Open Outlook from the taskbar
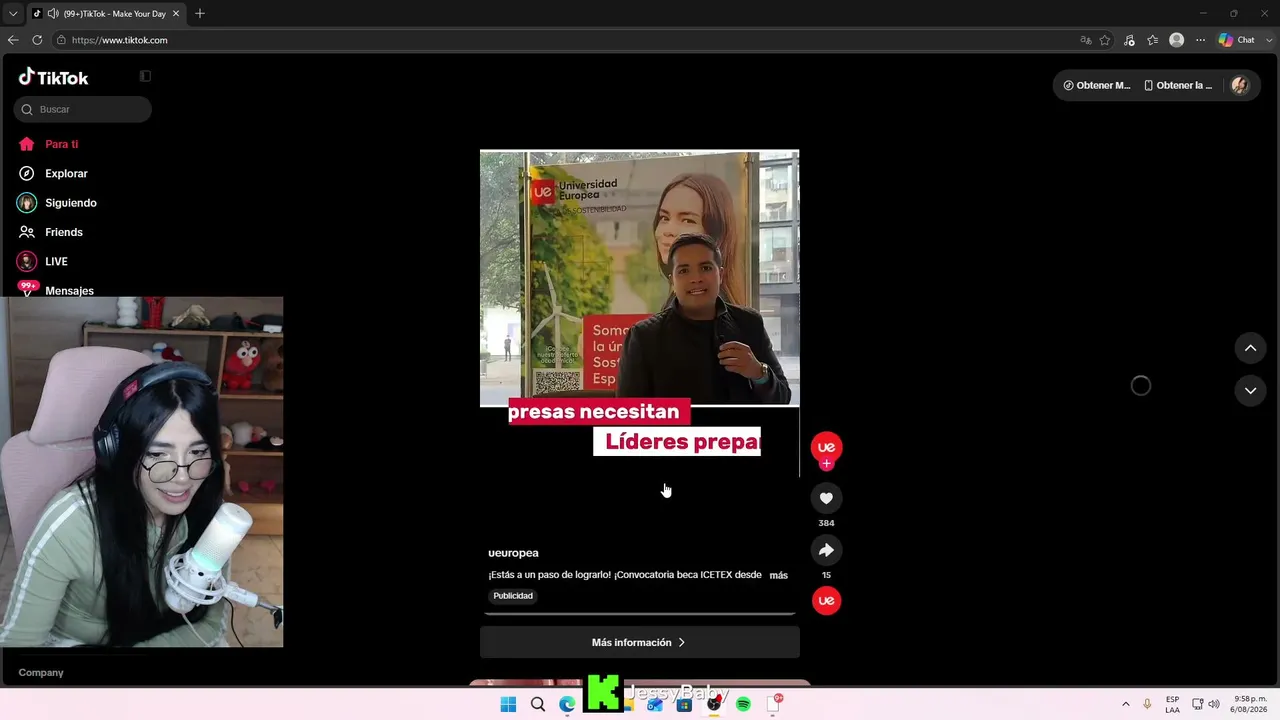The image size is (1280, 720). (655, 704)
